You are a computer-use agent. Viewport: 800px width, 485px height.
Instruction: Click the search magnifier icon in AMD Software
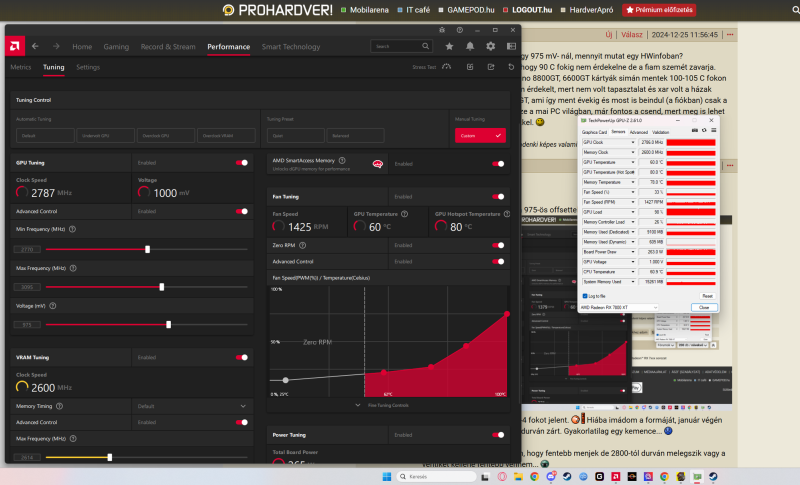[426, 46]
